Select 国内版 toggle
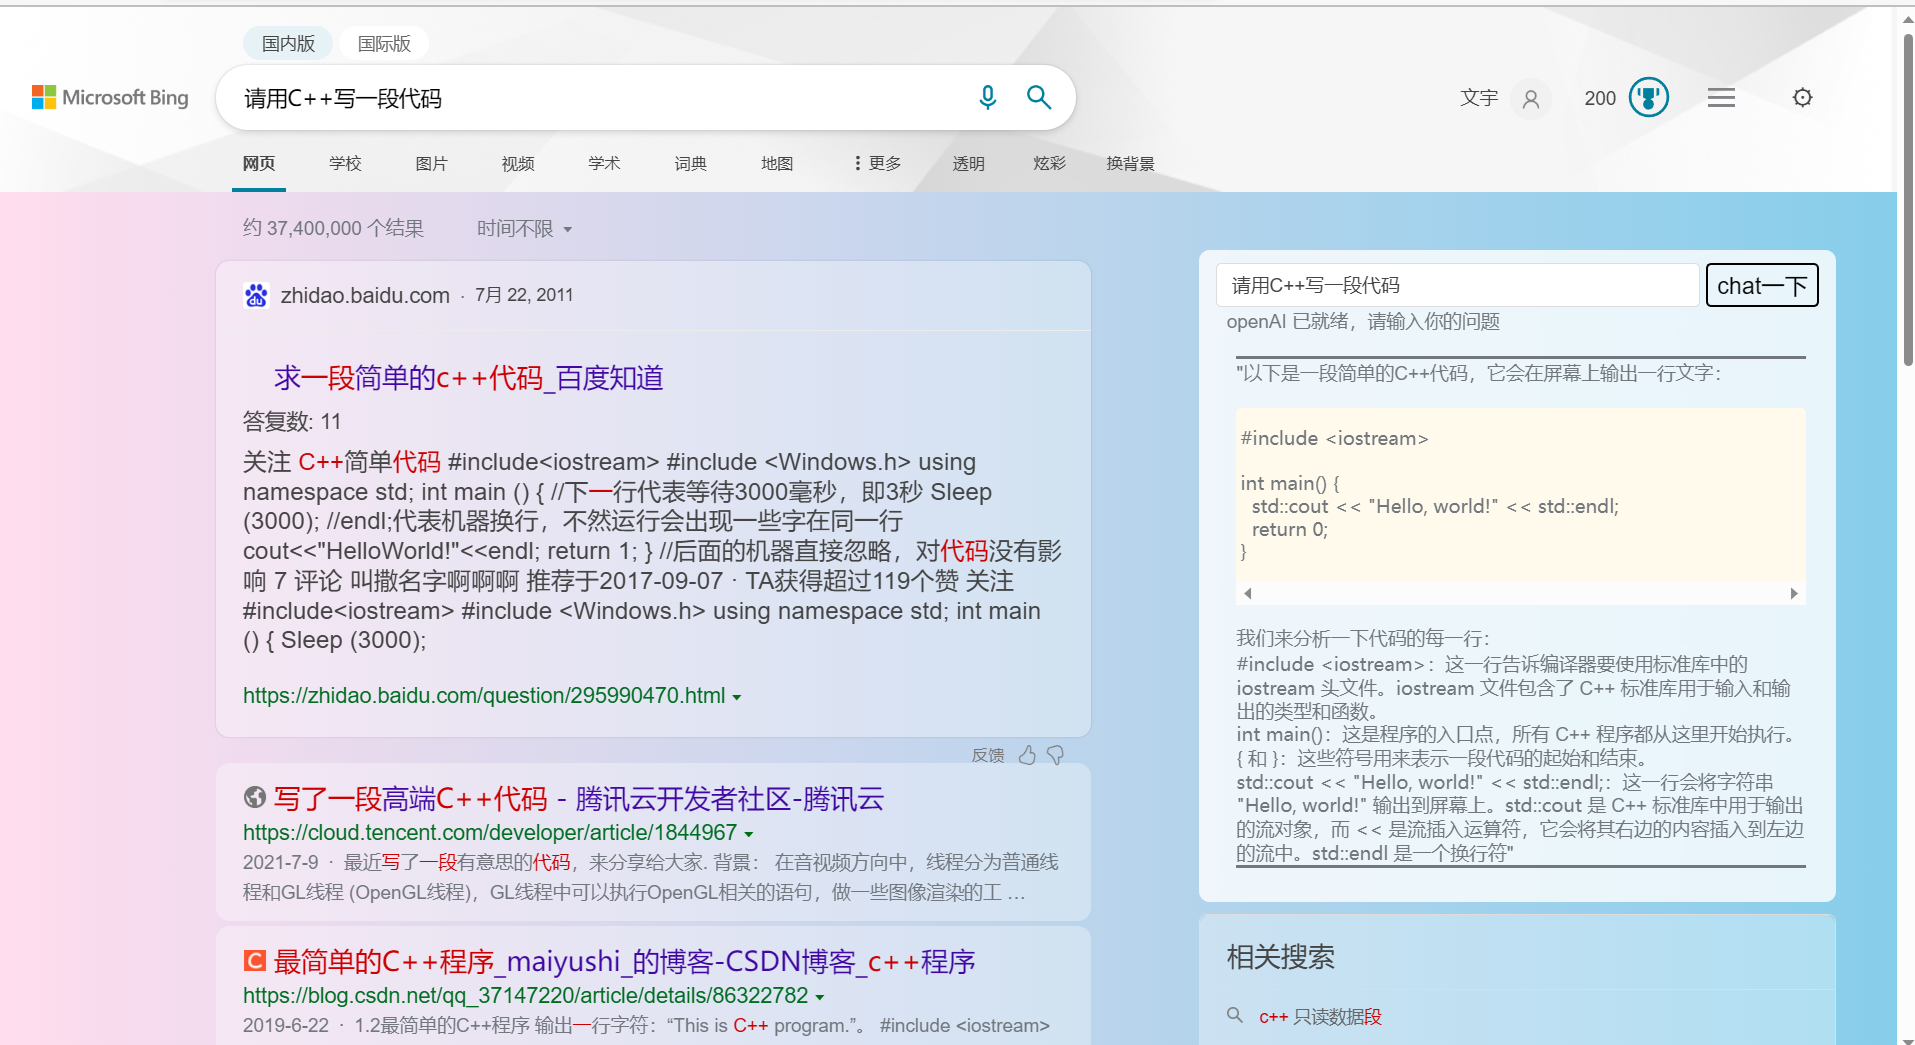Viewport: 1915px width, 1045px height. coord(288,43)
